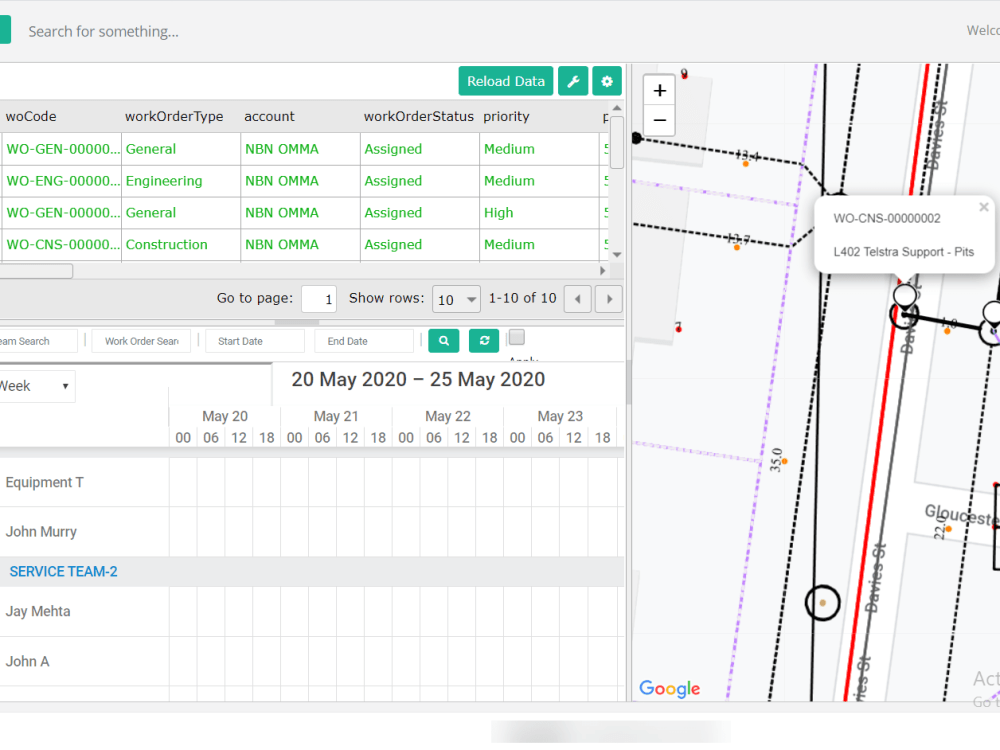Open the gear settings icon

[607, 81]
